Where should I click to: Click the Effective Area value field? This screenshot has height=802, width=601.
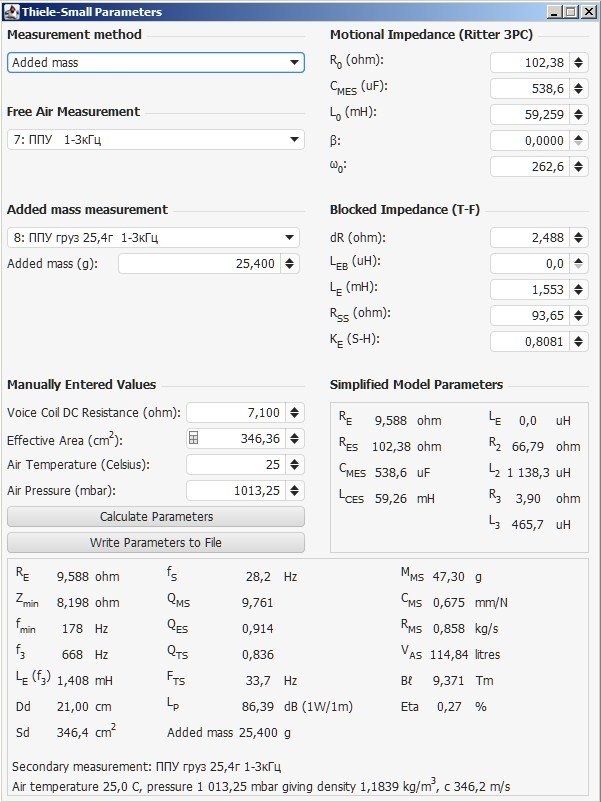244,438
